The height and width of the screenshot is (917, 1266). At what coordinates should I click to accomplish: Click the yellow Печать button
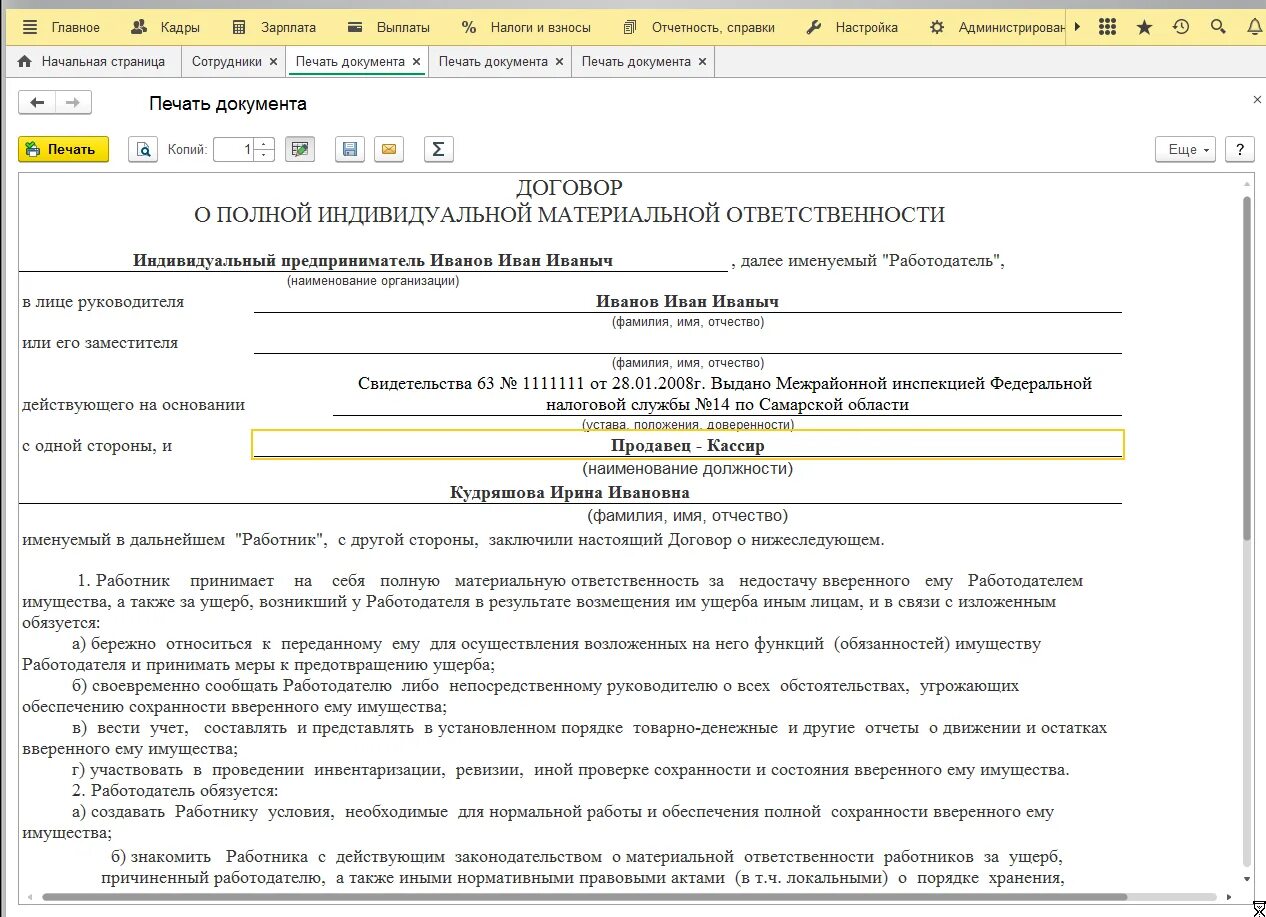click(x=63, y=149)
